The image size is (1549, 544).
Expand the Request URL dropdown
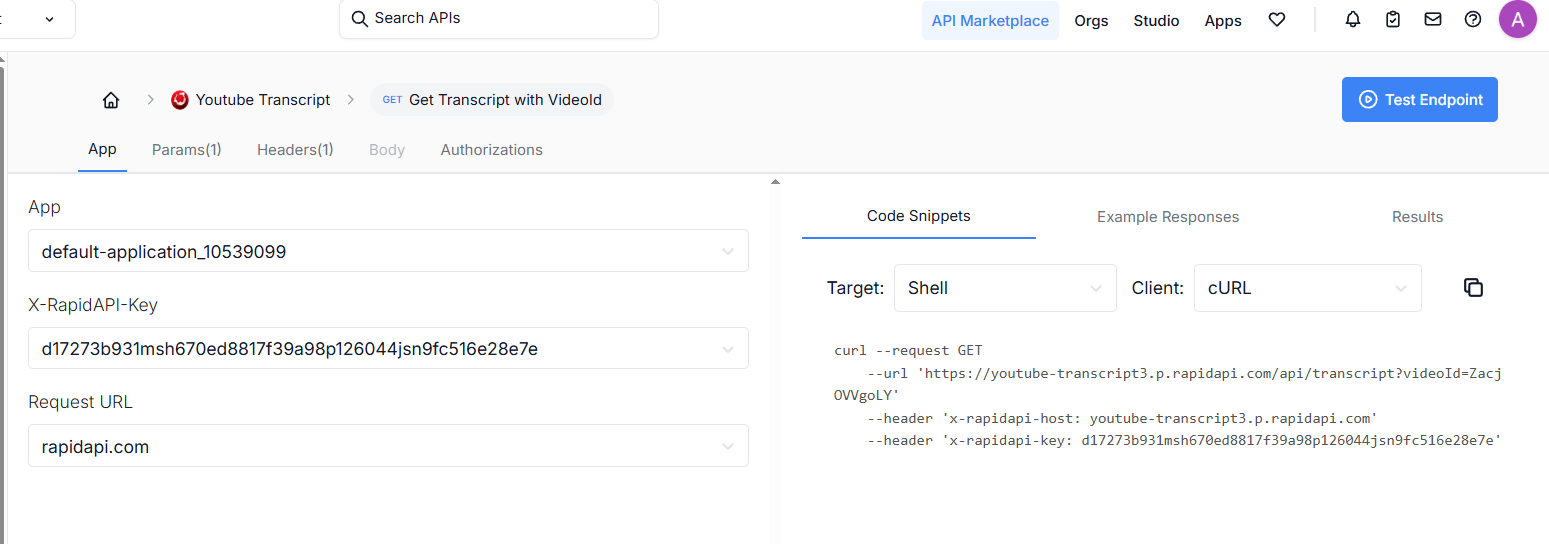388,446
